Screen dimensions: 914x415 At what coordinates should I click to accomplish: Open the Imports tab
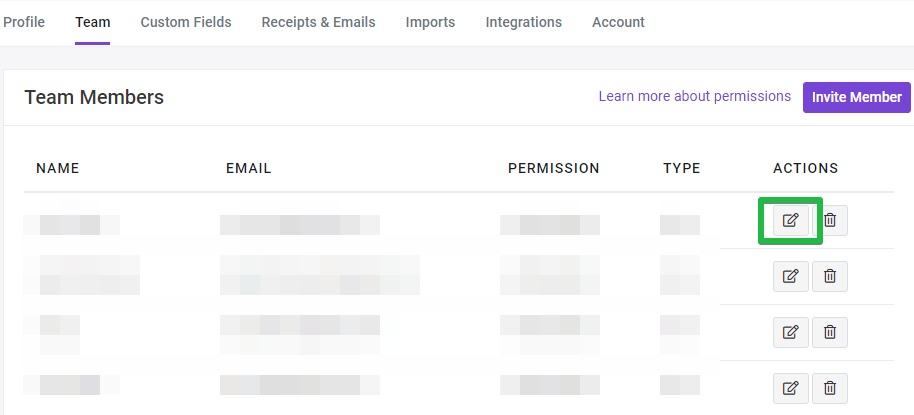click(430, 22)
